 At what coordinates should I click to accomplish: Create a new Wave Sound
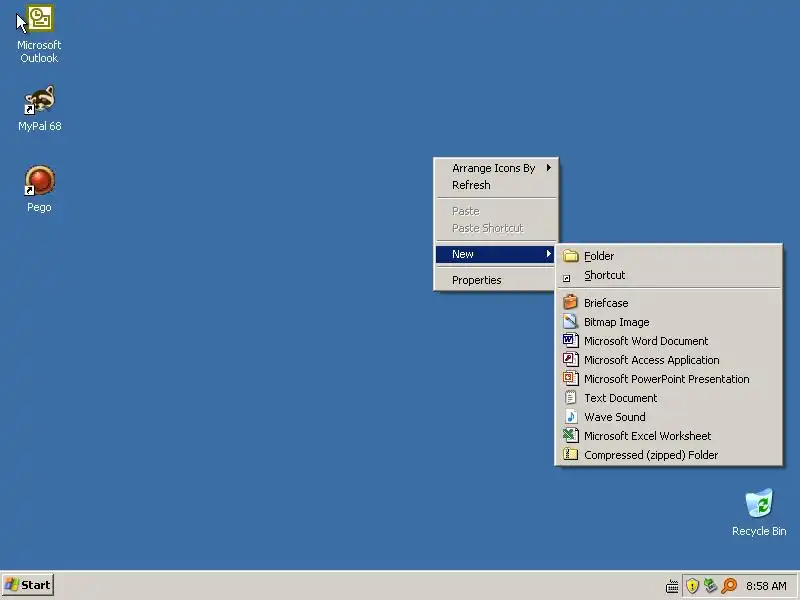pos(669,417)
